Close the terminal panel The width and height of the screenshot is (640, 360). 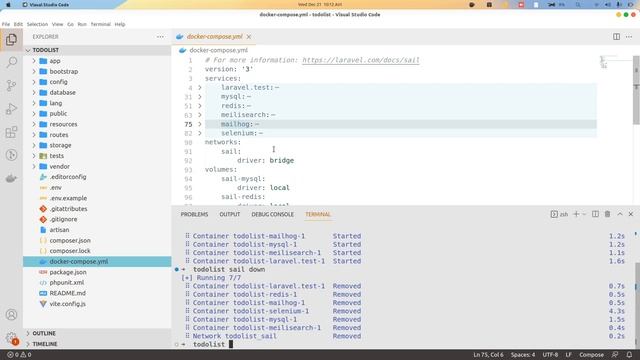631,214
